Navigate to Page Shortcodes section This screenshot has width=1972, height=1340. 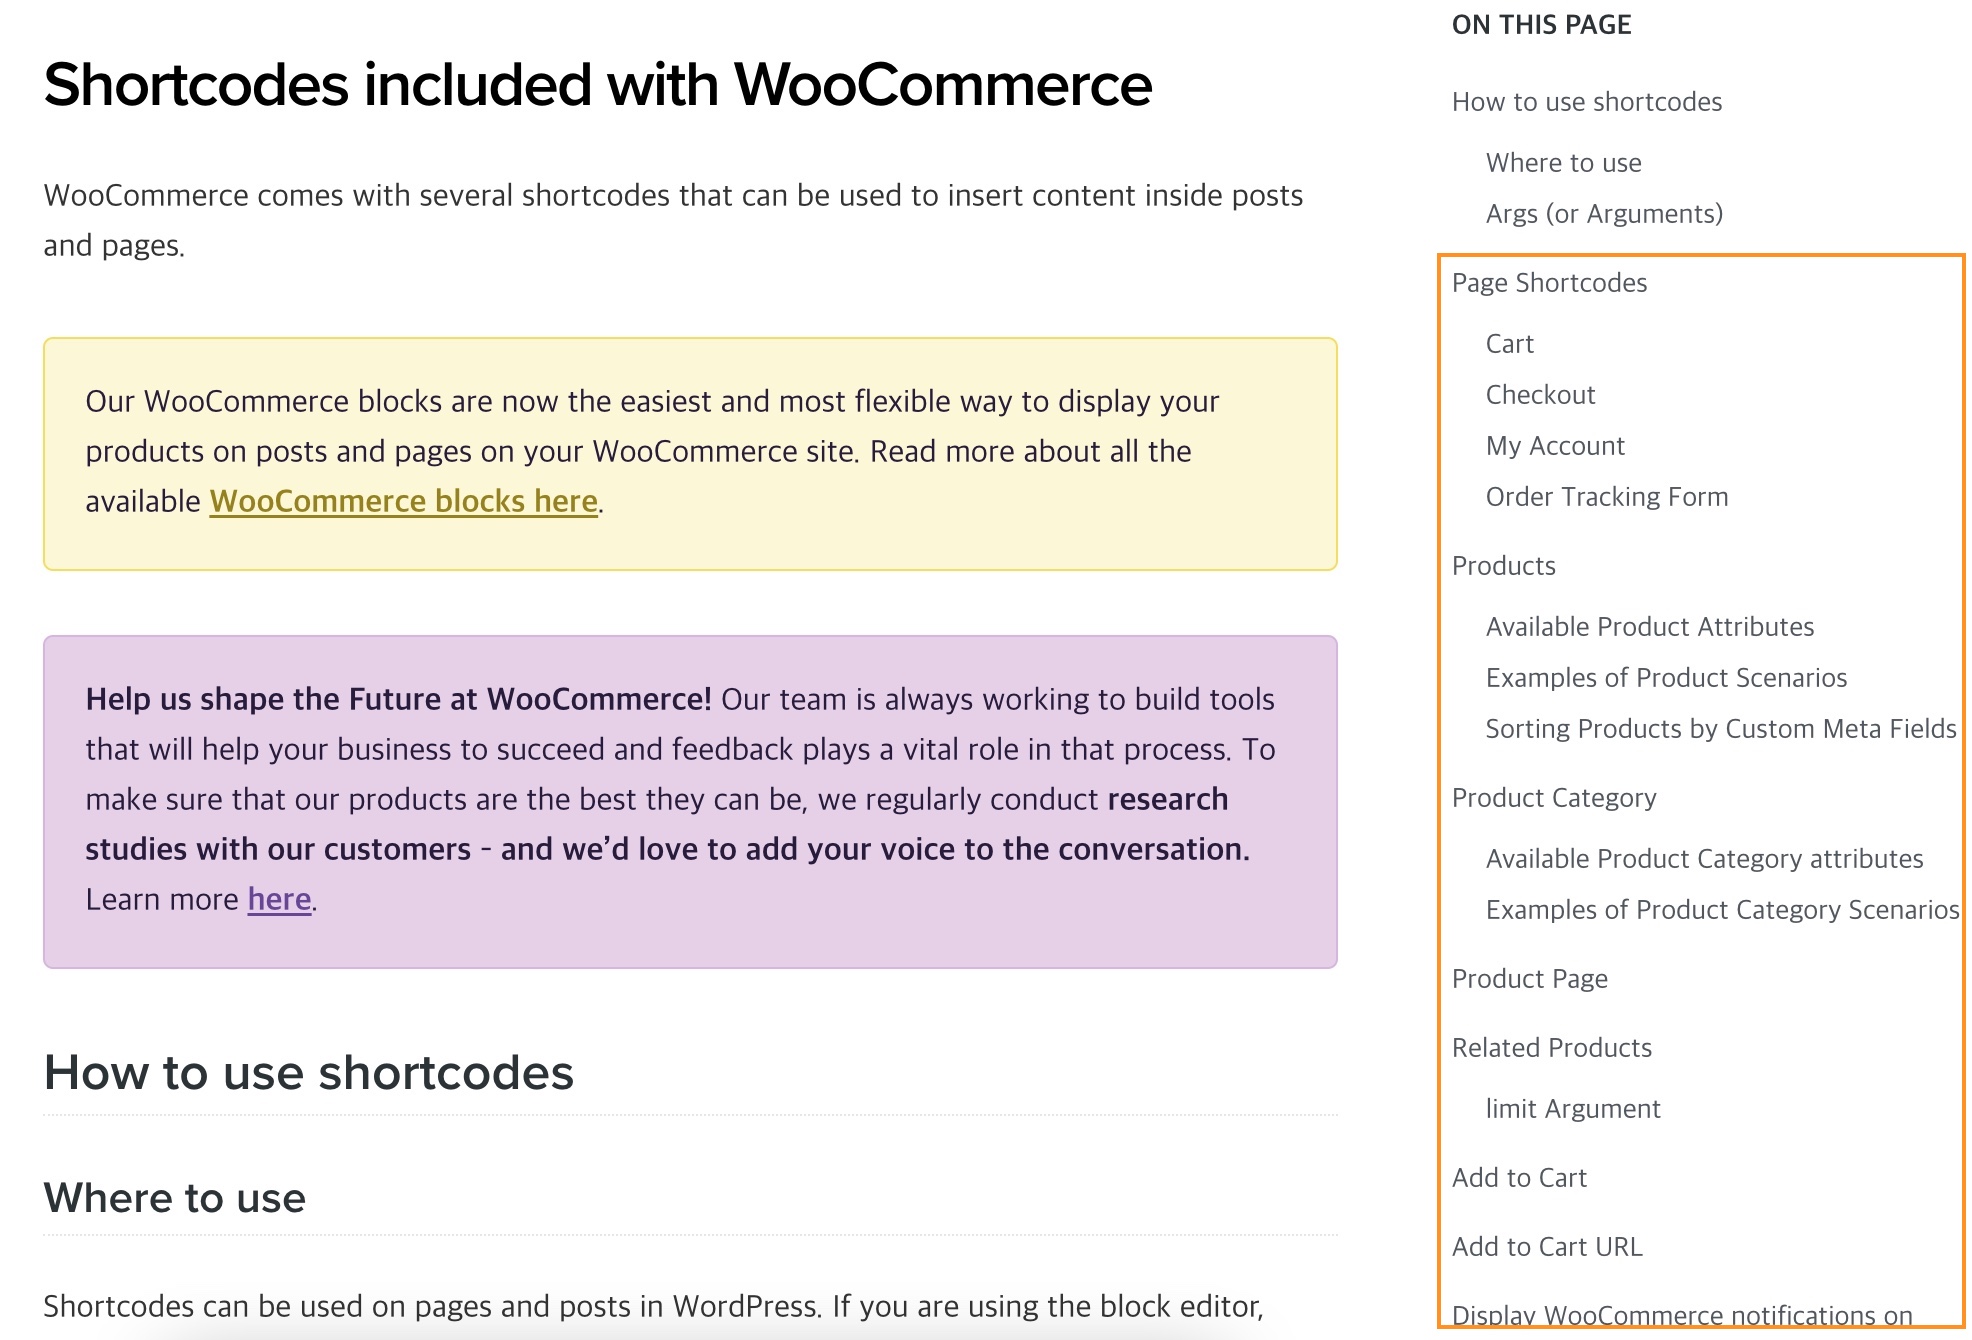[x=1549, y=283]
